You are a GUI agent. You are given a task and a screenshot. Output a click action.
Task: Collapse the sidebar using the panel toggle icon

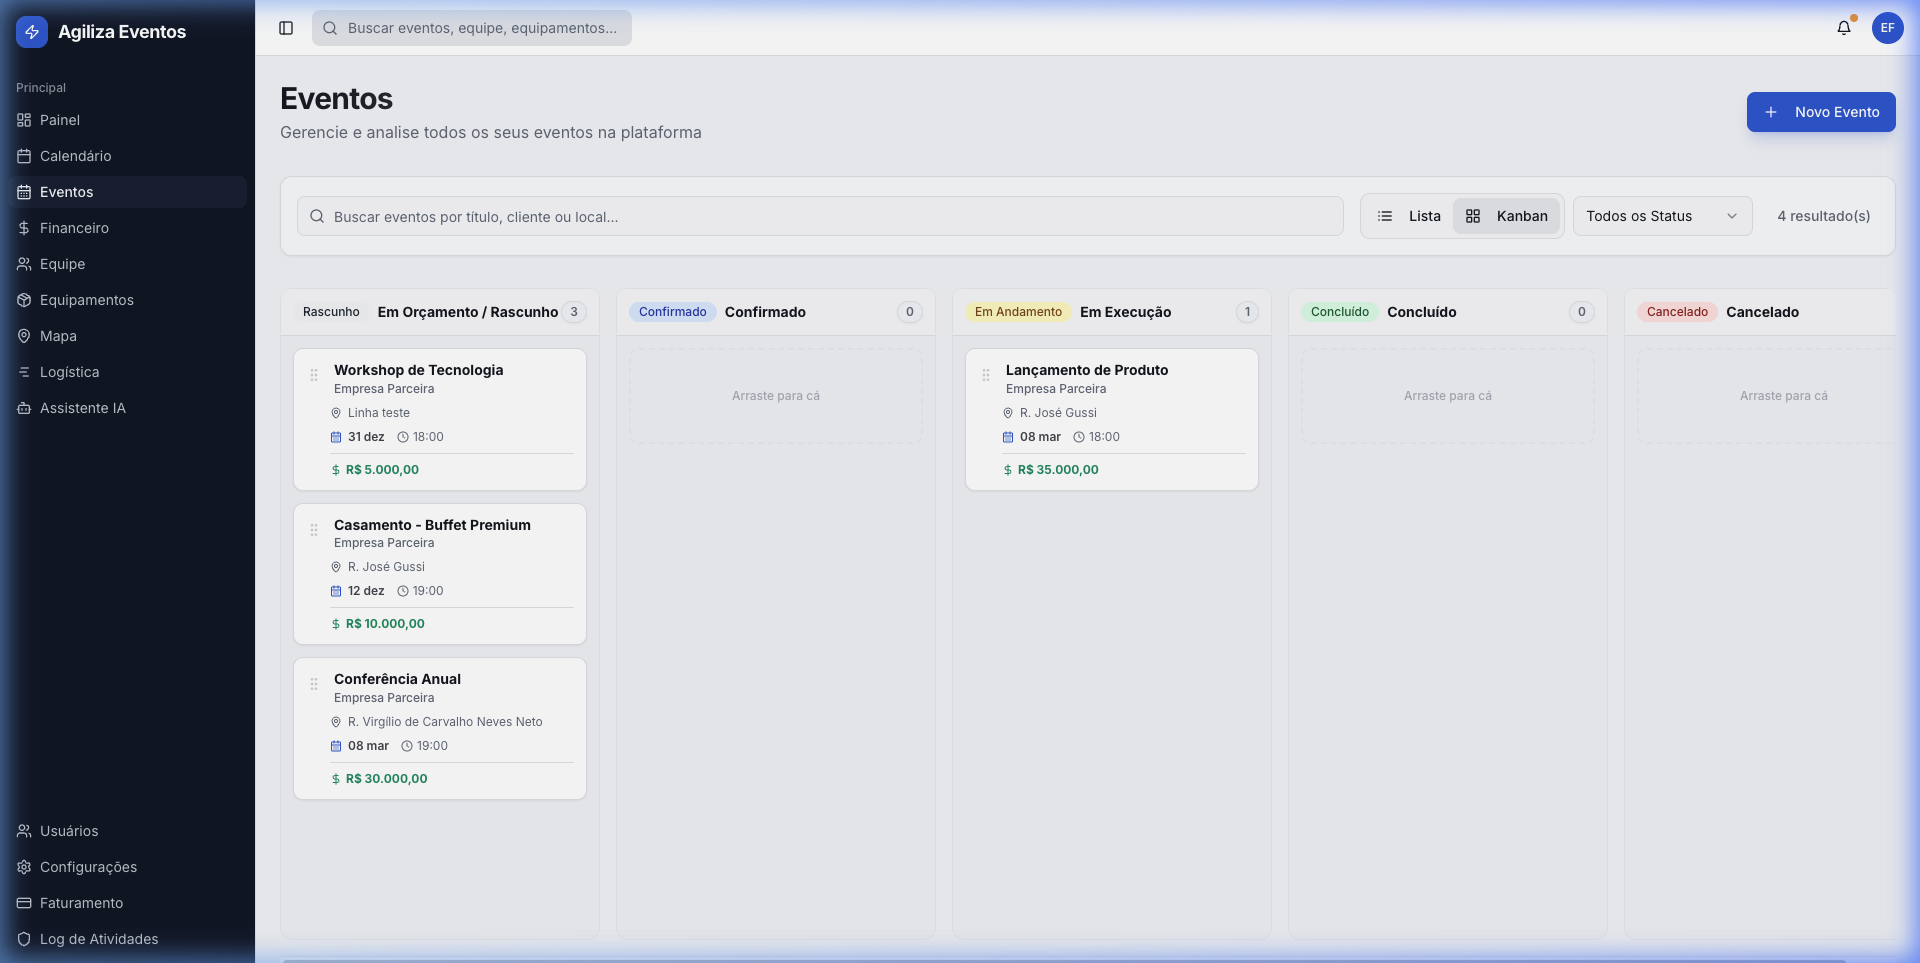click(286, 28)
